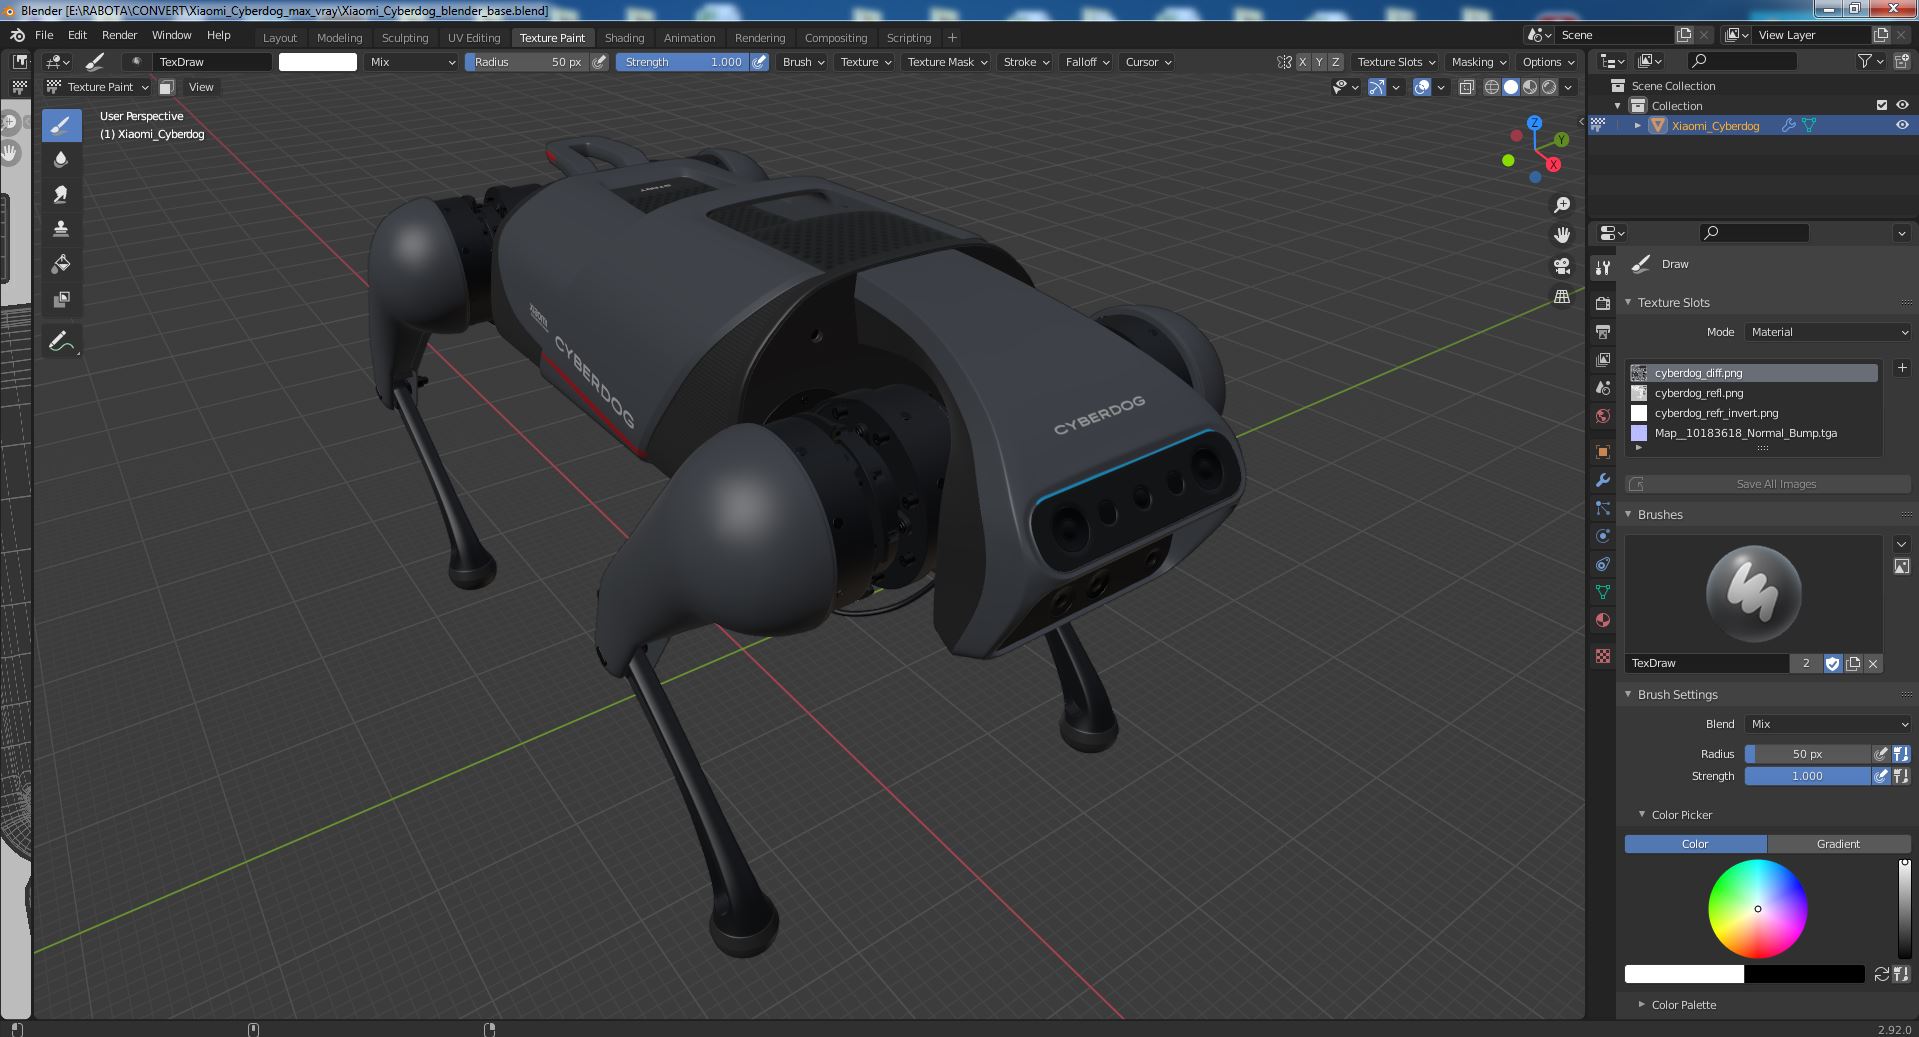The width and height of the screenshot is (1919, 1037).
Task: Select cyberdog_refl.png texture slot
Action: [x=1753, y=393]
